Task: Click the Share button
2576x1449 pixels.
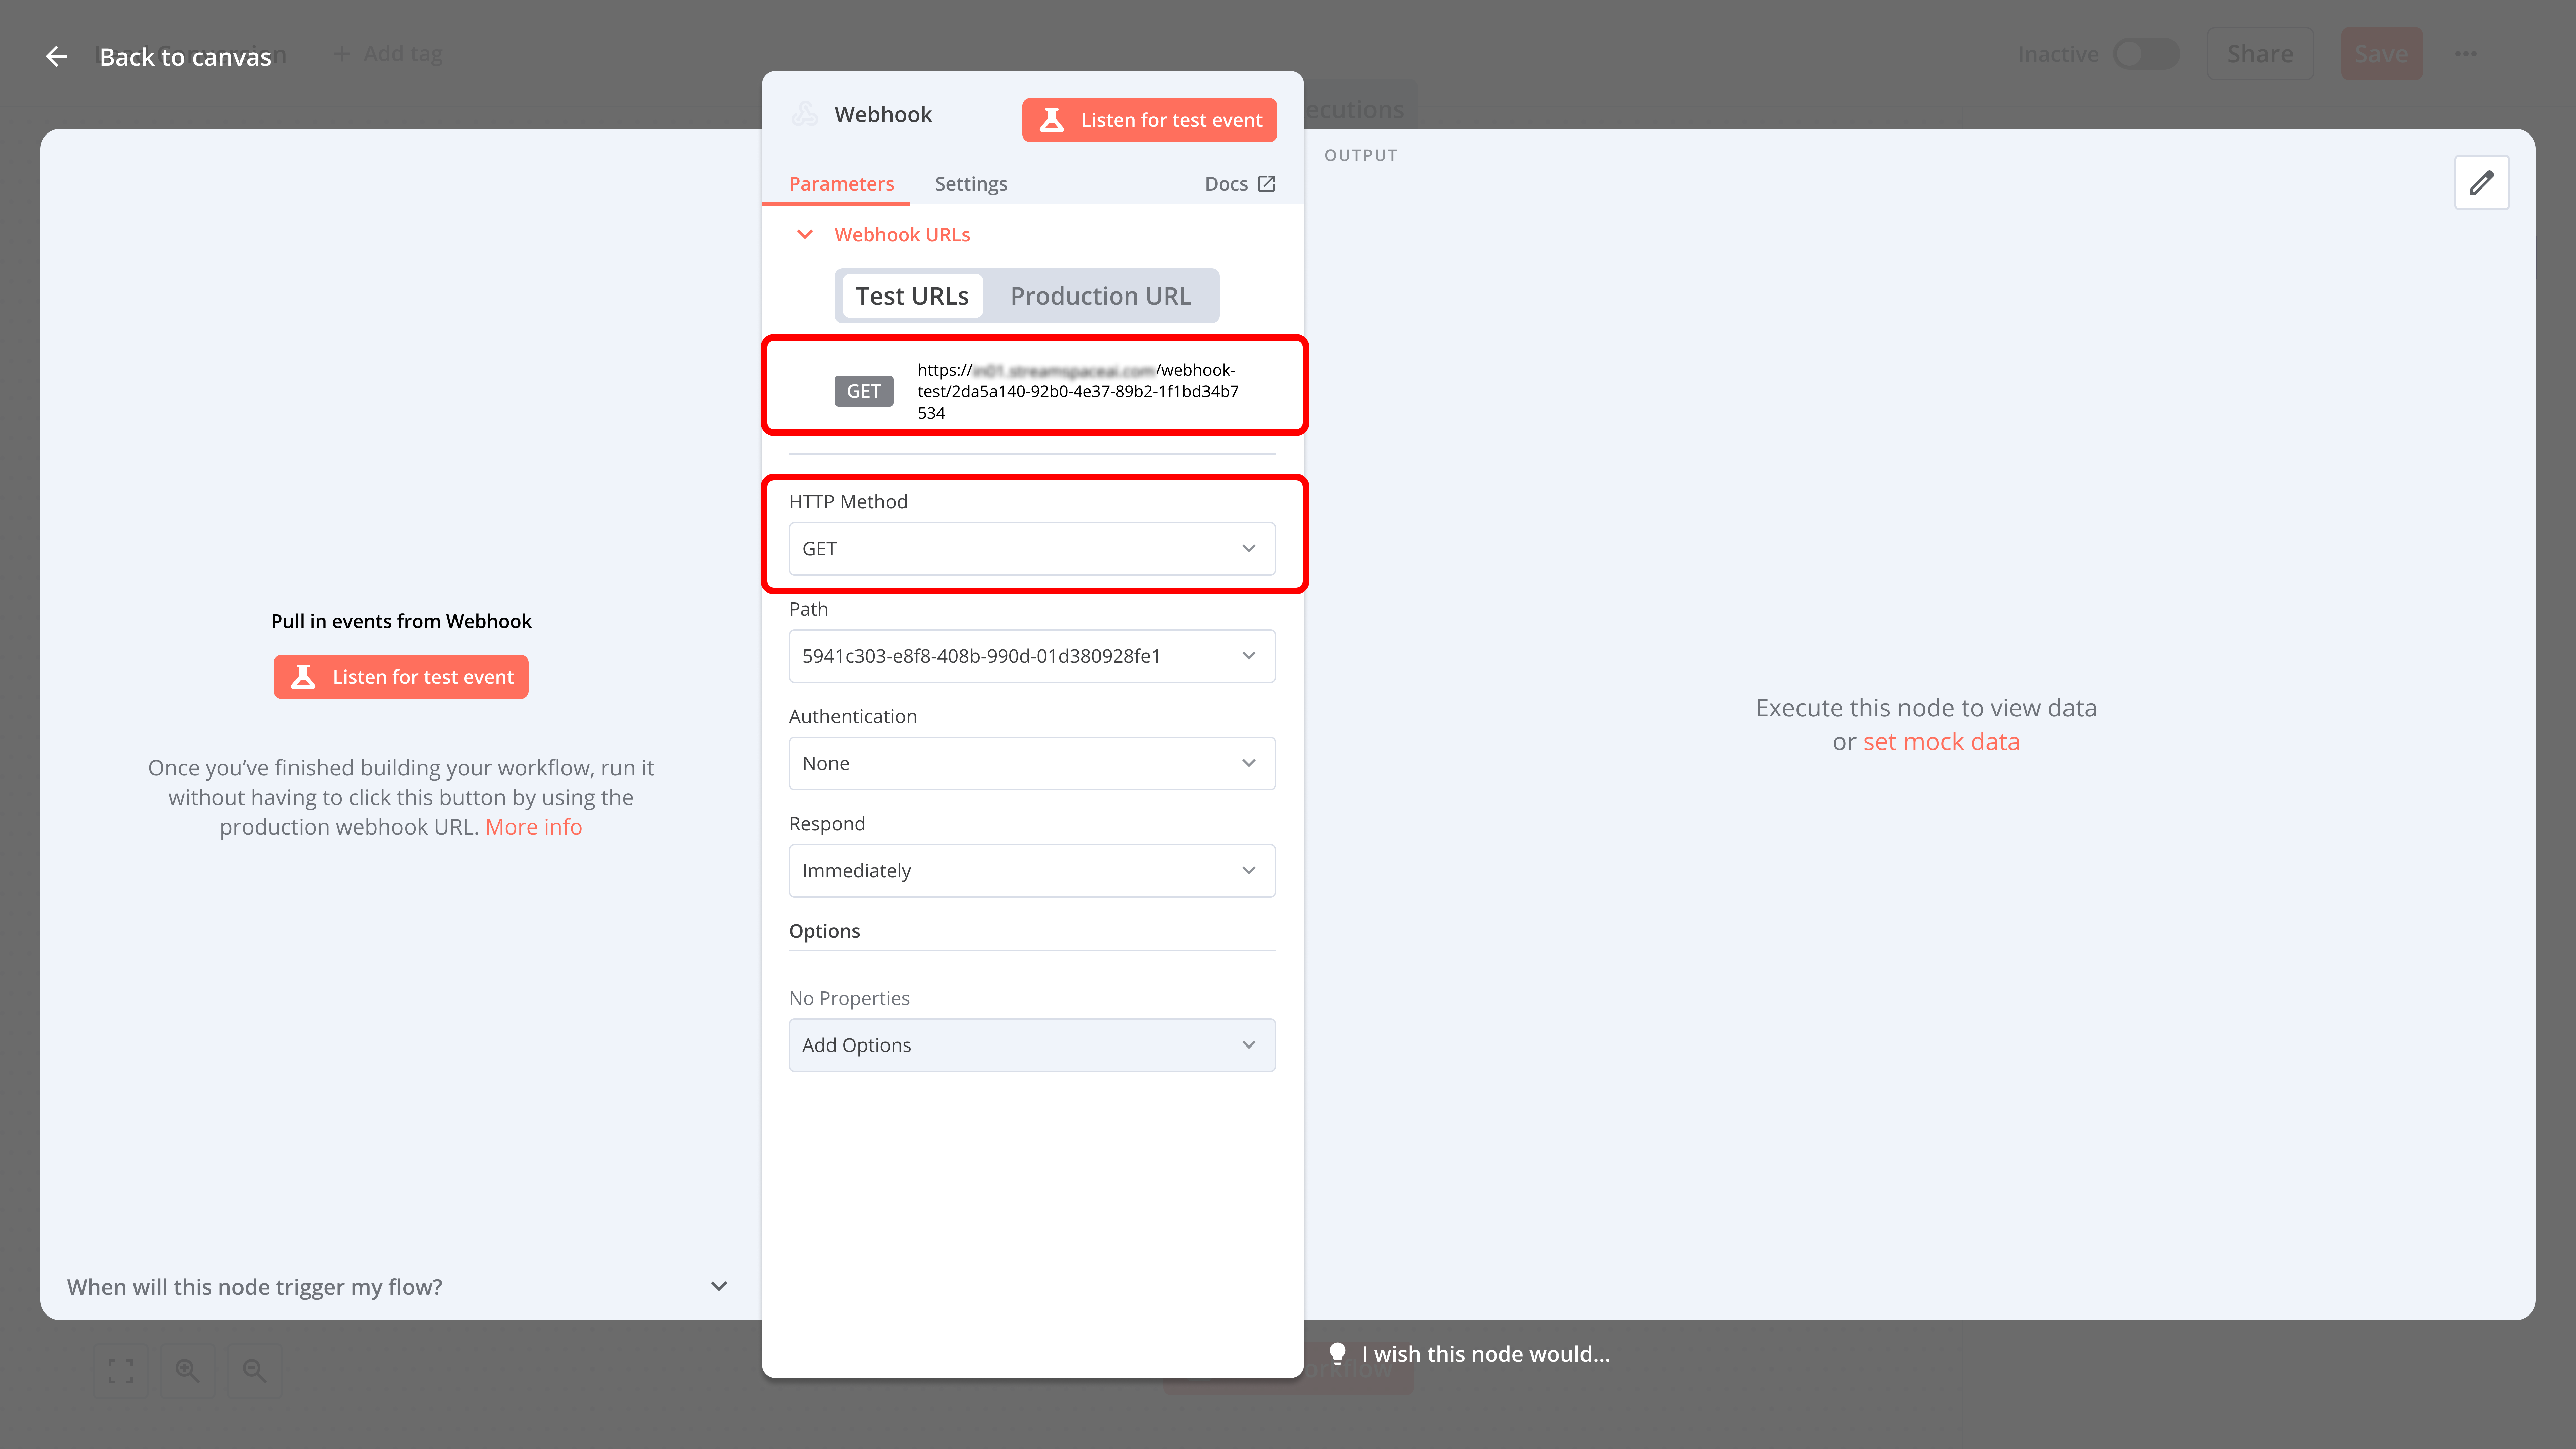Action: [2260, 54]
